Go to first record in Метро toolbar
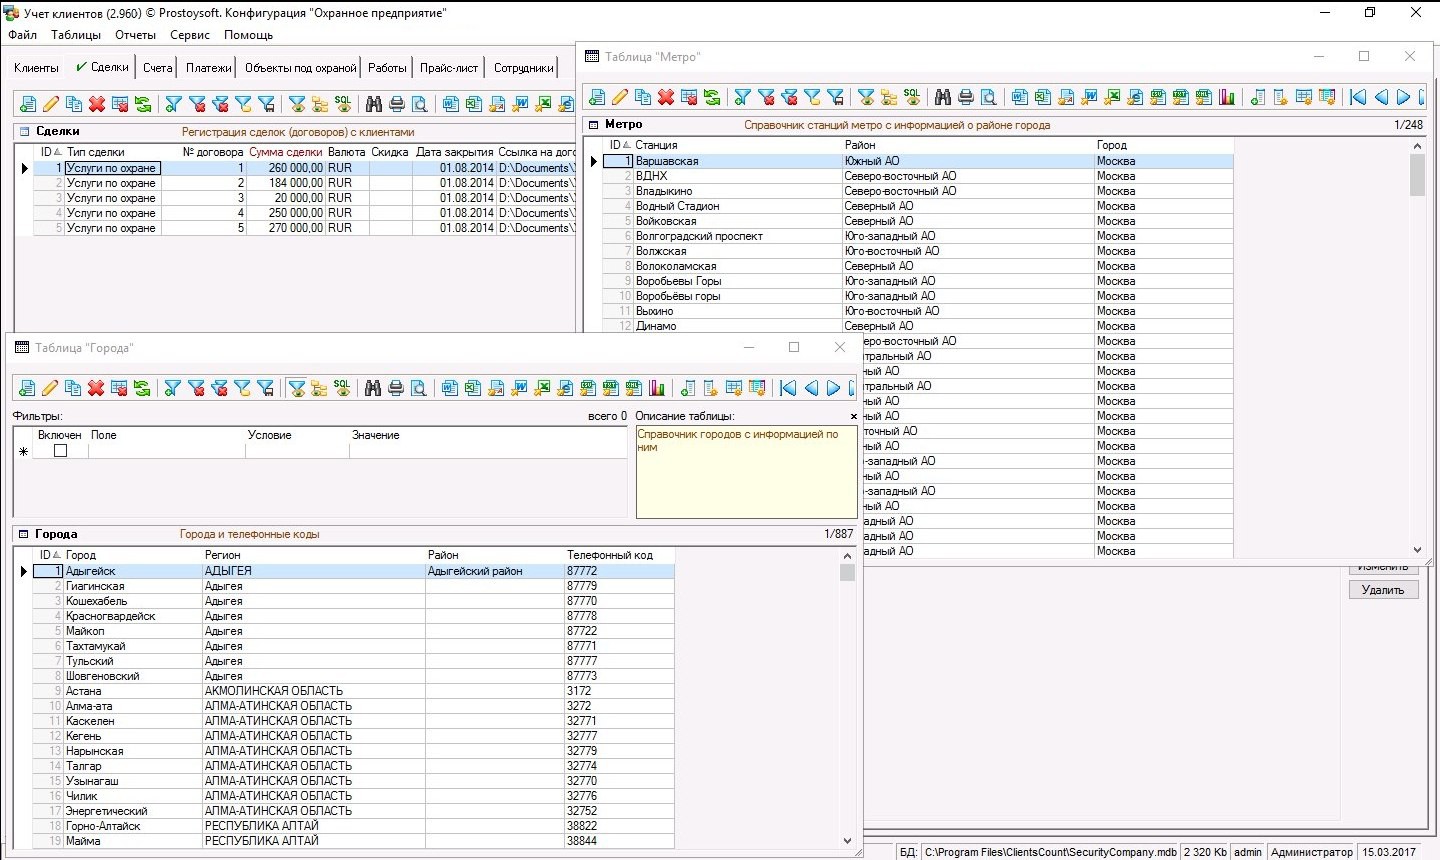1440x860 pixels. pyautogui.click(x=1358, y=97)
